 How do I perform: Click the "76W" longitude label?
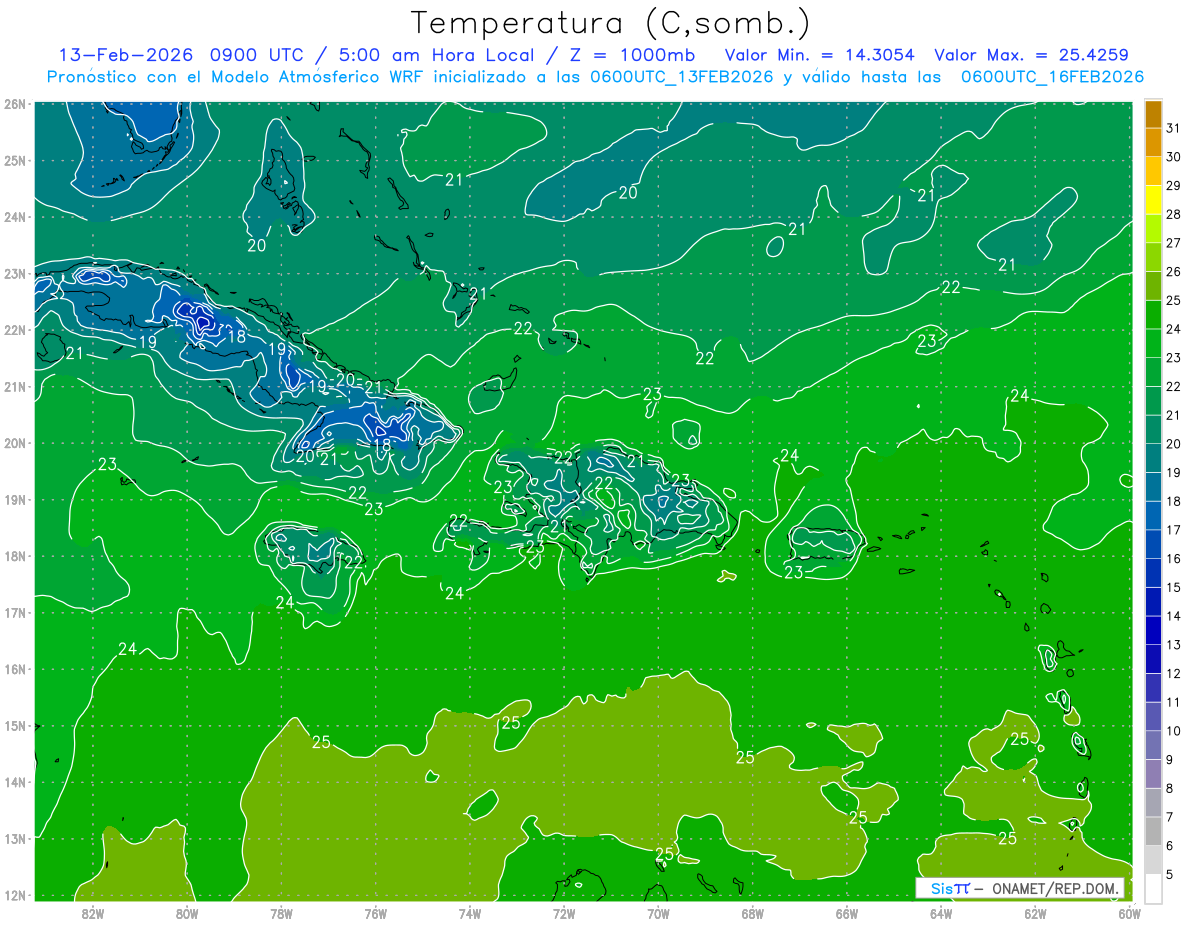pyautogui.click(x=375, y=912)
